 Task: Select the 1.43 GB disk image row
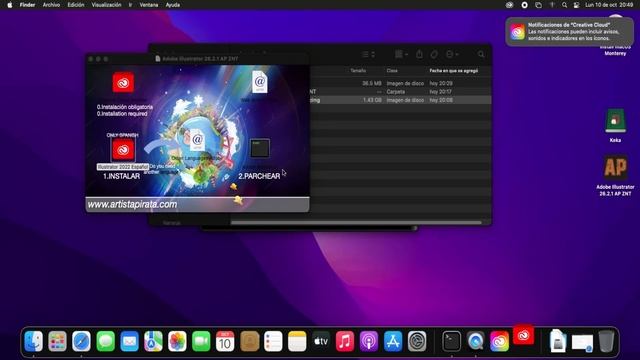[x=400, y=100]
